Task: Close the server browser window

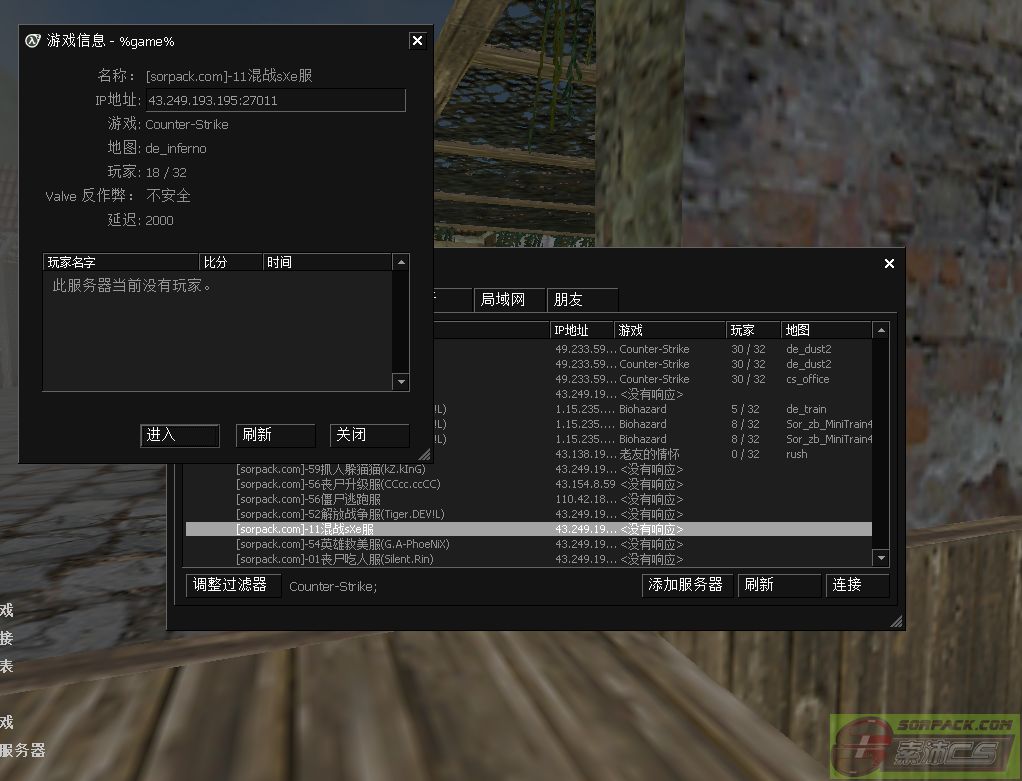Action: 889,264
